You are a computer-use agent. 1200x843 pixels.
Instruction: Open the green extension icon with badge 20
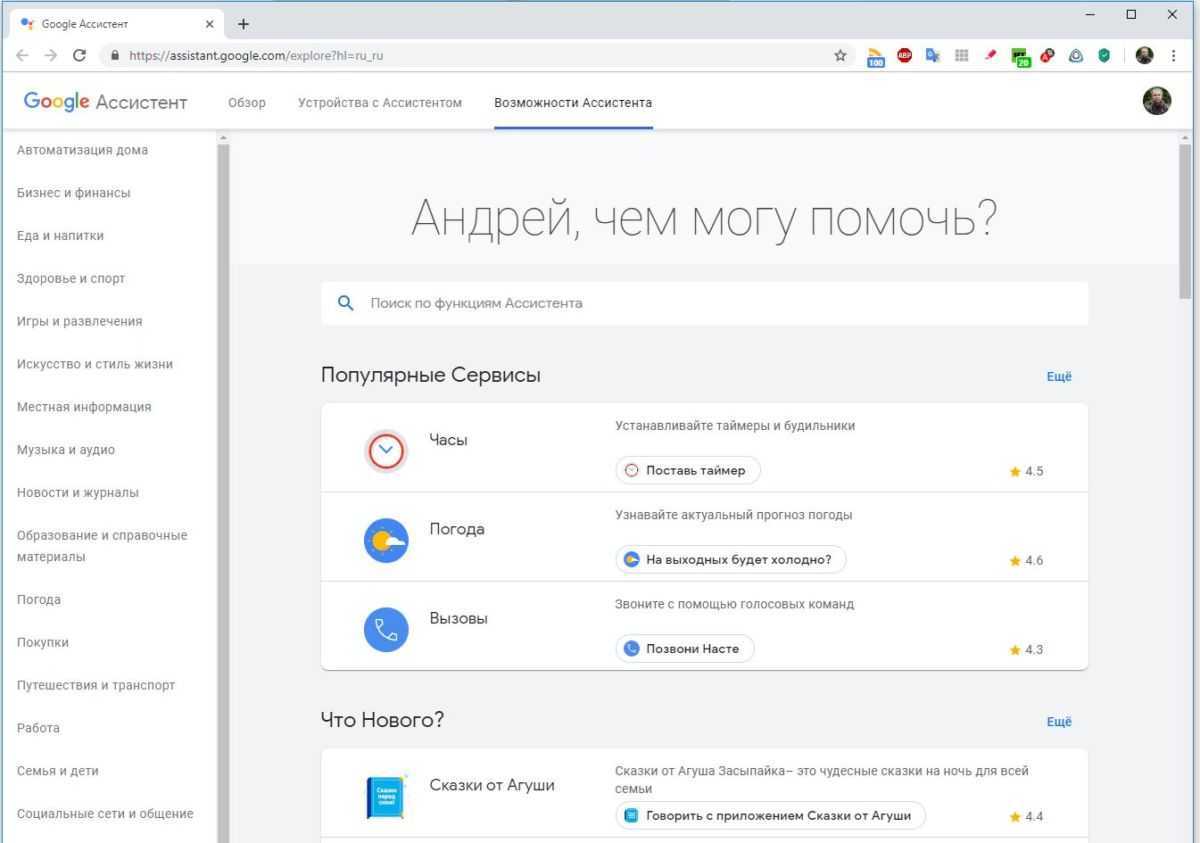click(x=1020, y=56)
